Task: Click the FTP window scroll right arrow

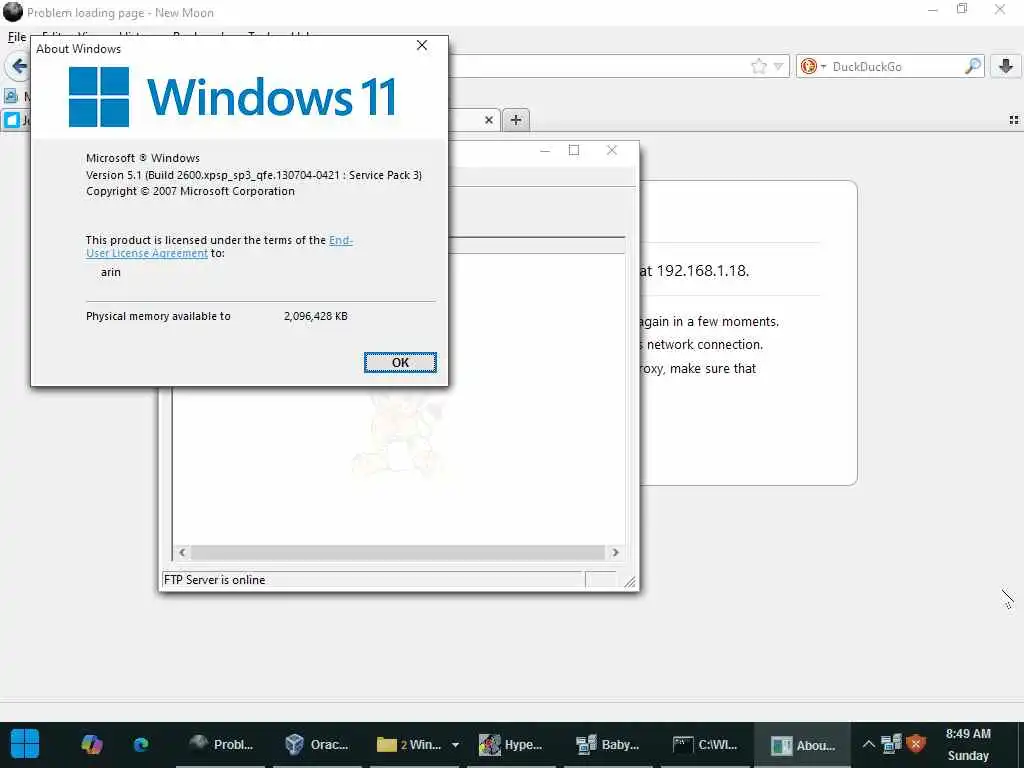Action: pos(615,552)
